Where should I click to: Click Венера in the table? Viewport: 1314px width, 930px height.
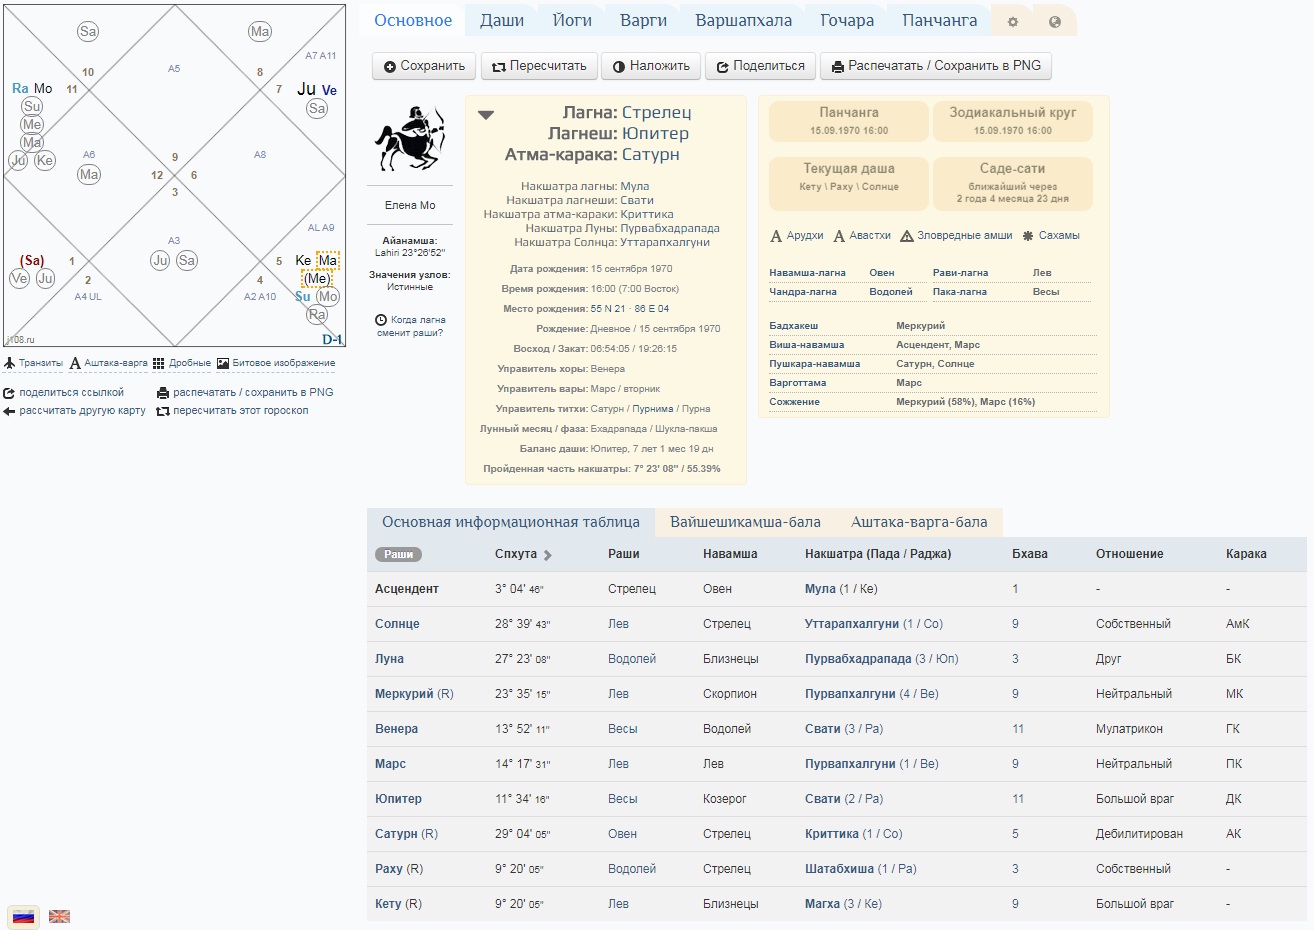tap(396, 729)
